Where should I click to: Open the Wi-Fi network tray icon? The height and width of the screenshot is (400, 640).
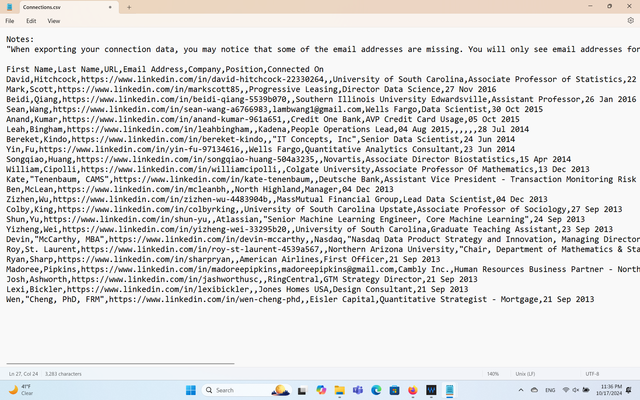(x=566, y=390)
